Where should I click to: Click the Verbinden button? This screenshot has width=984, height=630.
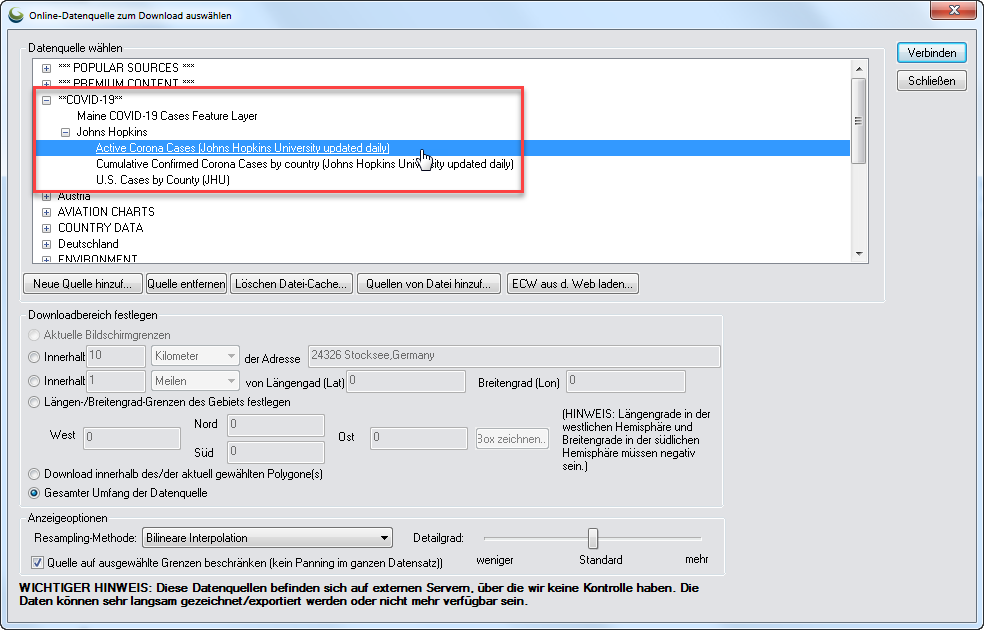932,53
